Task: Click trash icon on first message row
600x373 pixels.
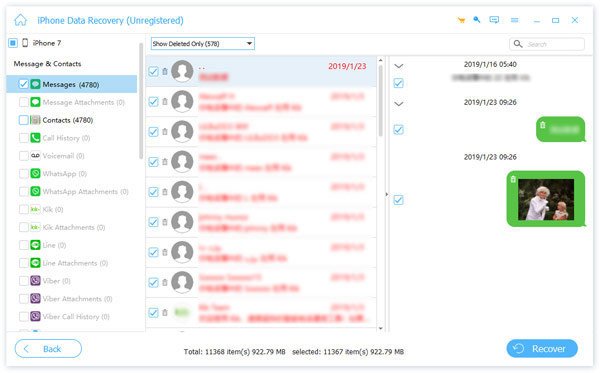Action: [x=165, y=71]
